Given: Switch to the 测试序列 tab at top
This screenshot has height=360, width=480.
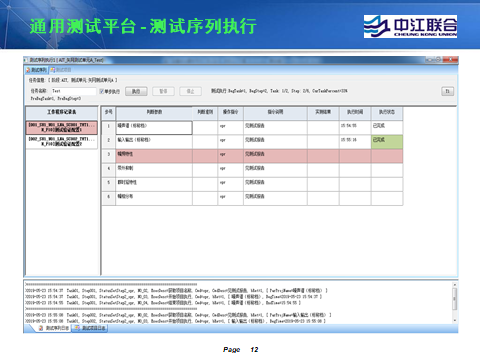Looking at the screenshot, I should 37,70.
